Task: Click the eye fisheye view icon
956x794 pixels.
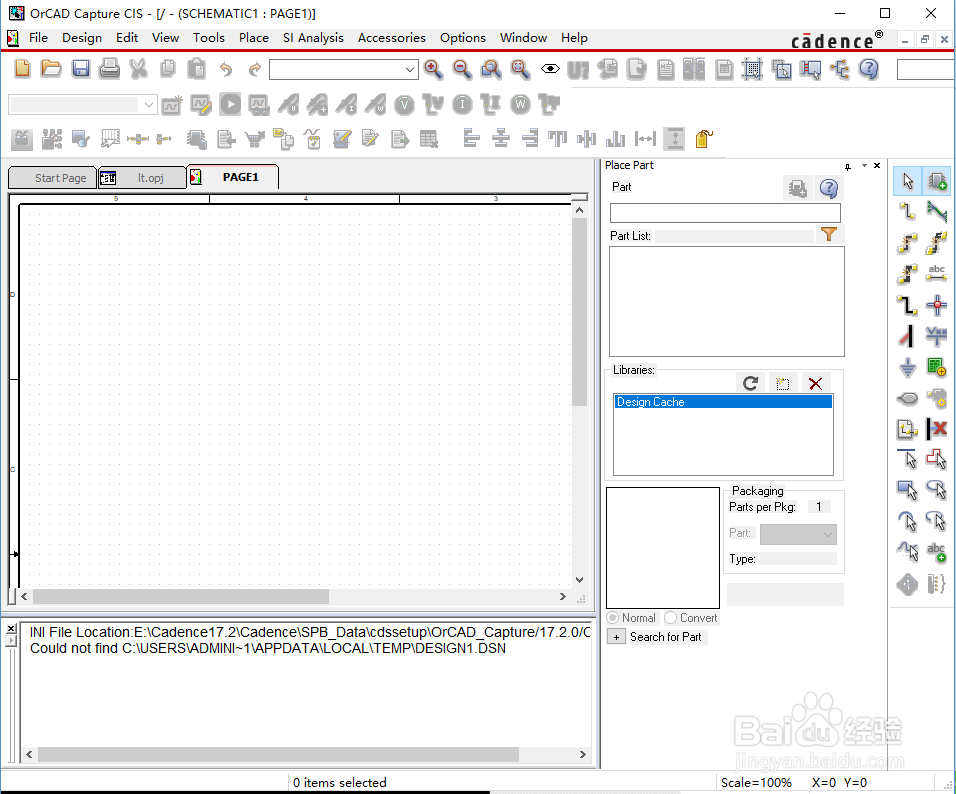Action: pyautogui.click(x=550, y=69)
